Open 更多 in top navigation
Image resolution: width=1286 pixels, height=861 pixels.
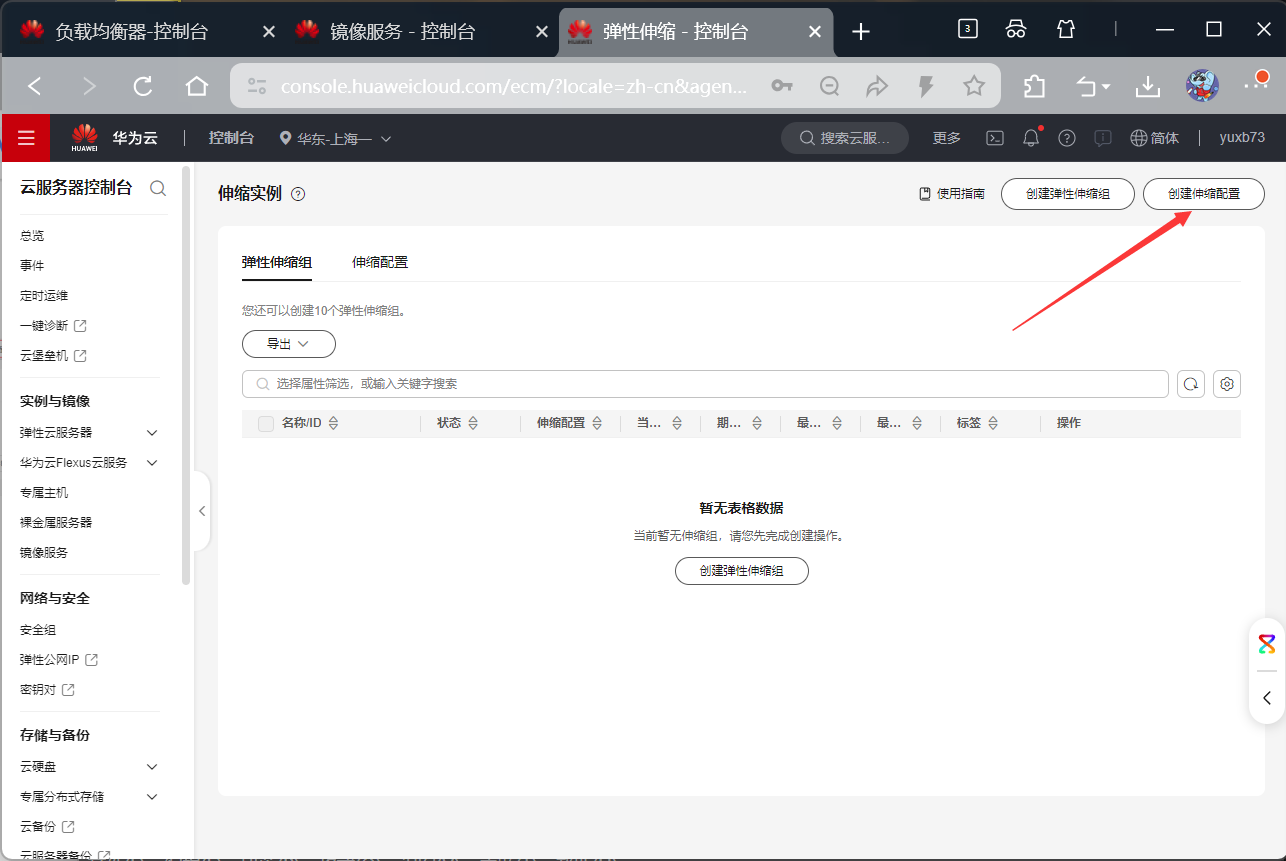(x=947, y=138)
